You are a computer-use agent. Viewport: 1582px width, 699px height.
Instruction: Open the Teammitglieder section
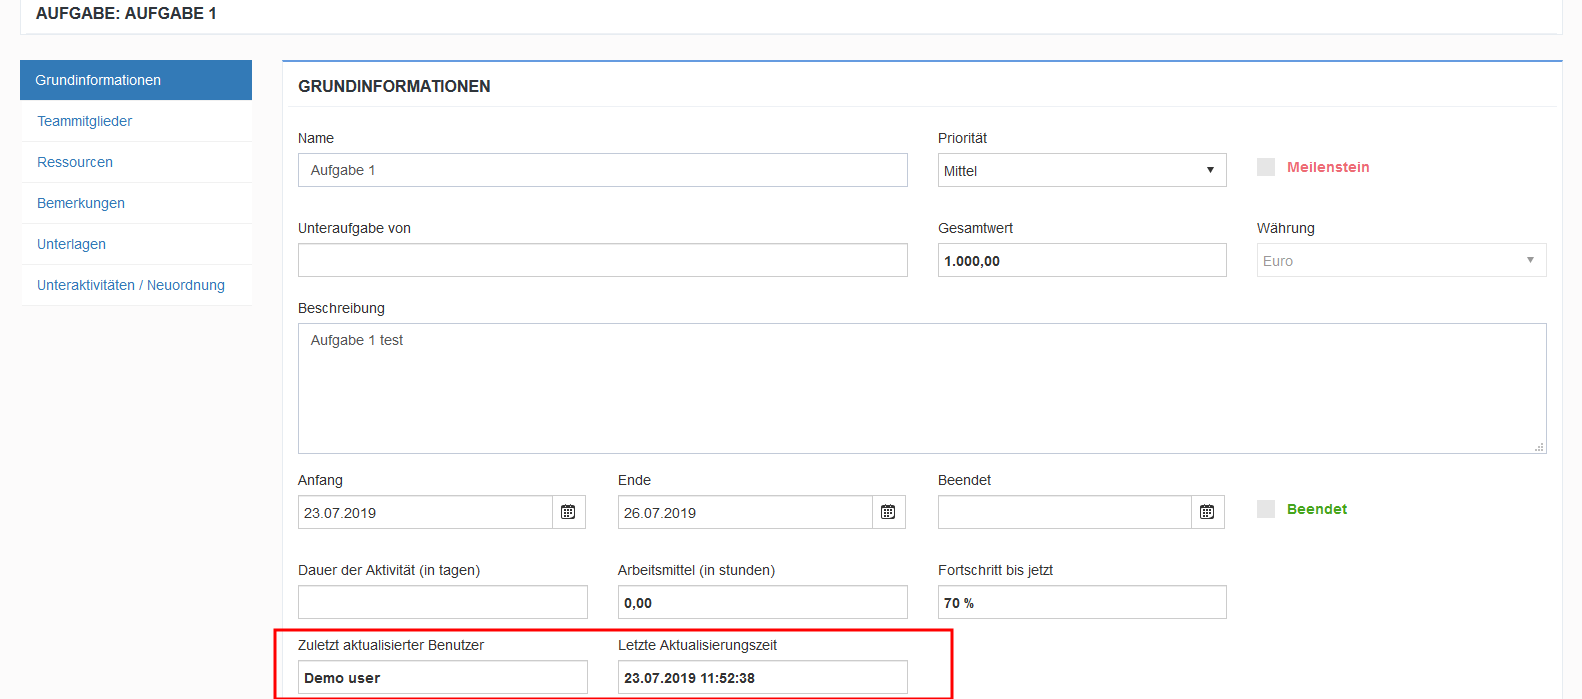coord(136,121)
